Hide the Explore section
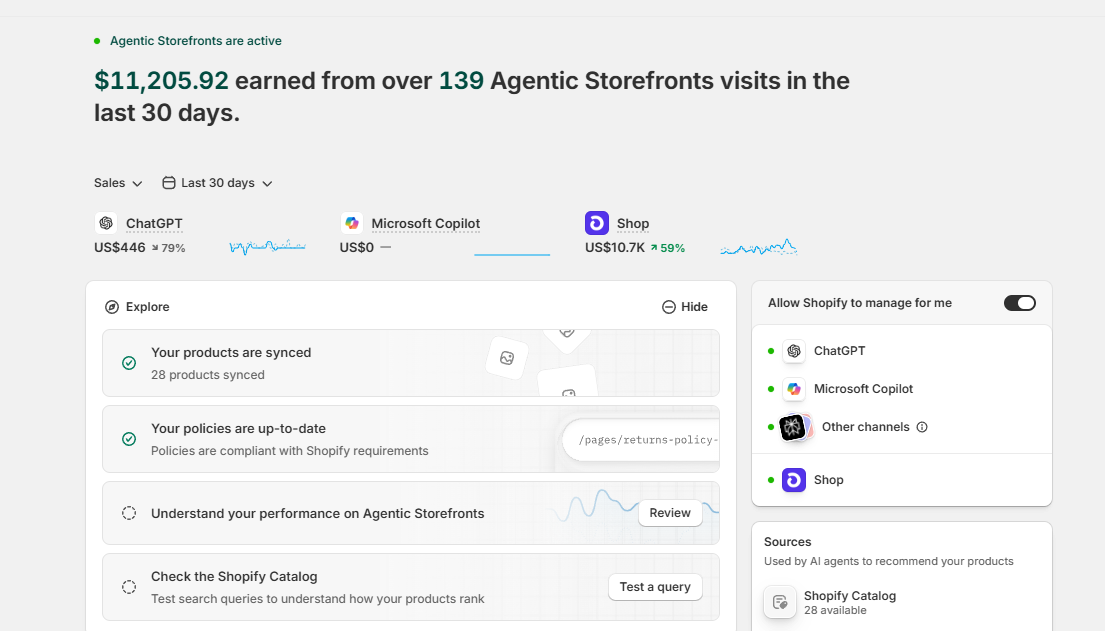Image resolution: width=1105 pixels, height=631 pixels. click(x=685, y=307)
